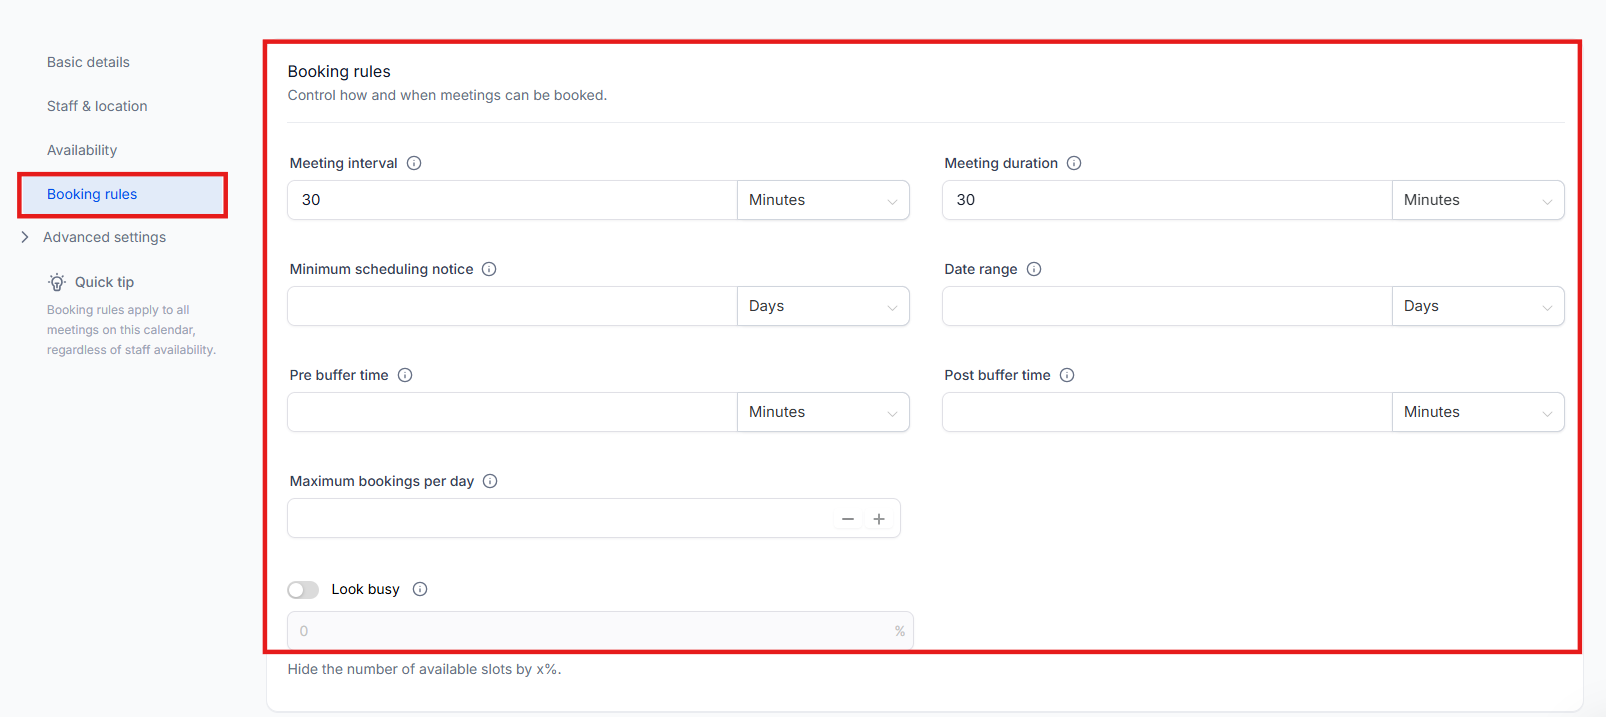The height and width of the screenshot is (717, 1606).
Task: Increase maximum bookings per day with plus
Action: click(879, 519)
